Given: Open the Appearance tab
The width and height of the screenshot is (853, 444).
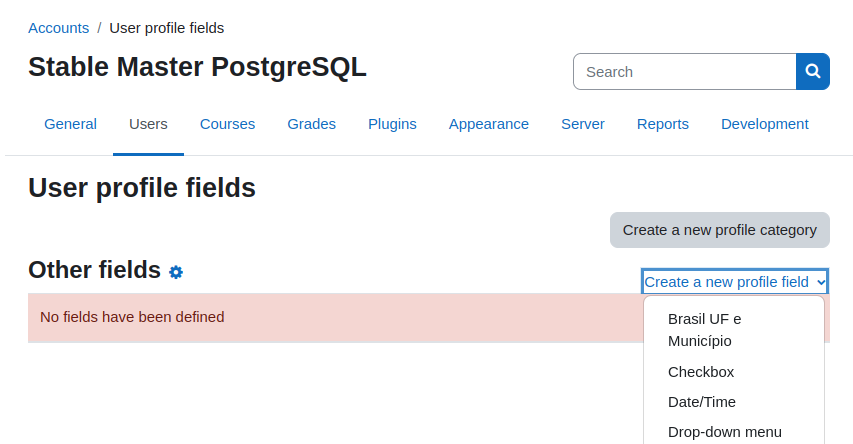Looking at the screenshot, I should (489, 124).
